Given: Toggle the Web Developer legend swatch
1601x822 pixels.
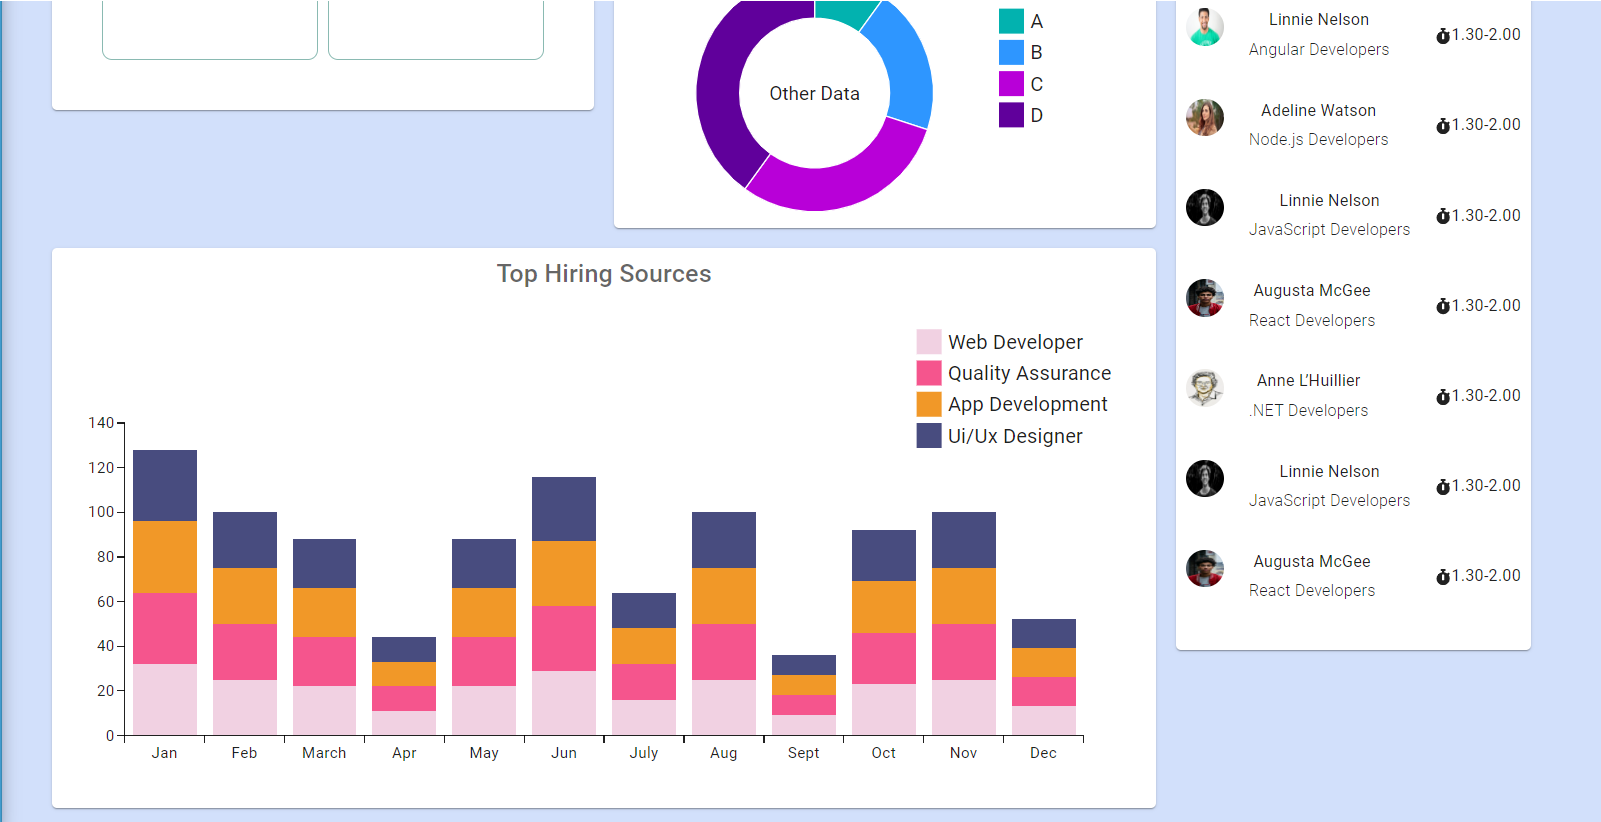Looking at the screenshot, I should (x=929, y=342).
